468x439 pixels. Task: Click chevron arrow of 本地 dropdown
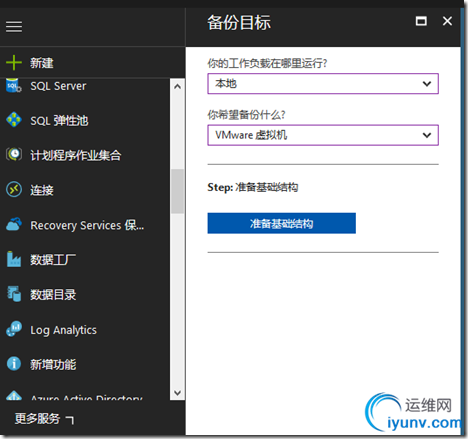tap(427, 84)
